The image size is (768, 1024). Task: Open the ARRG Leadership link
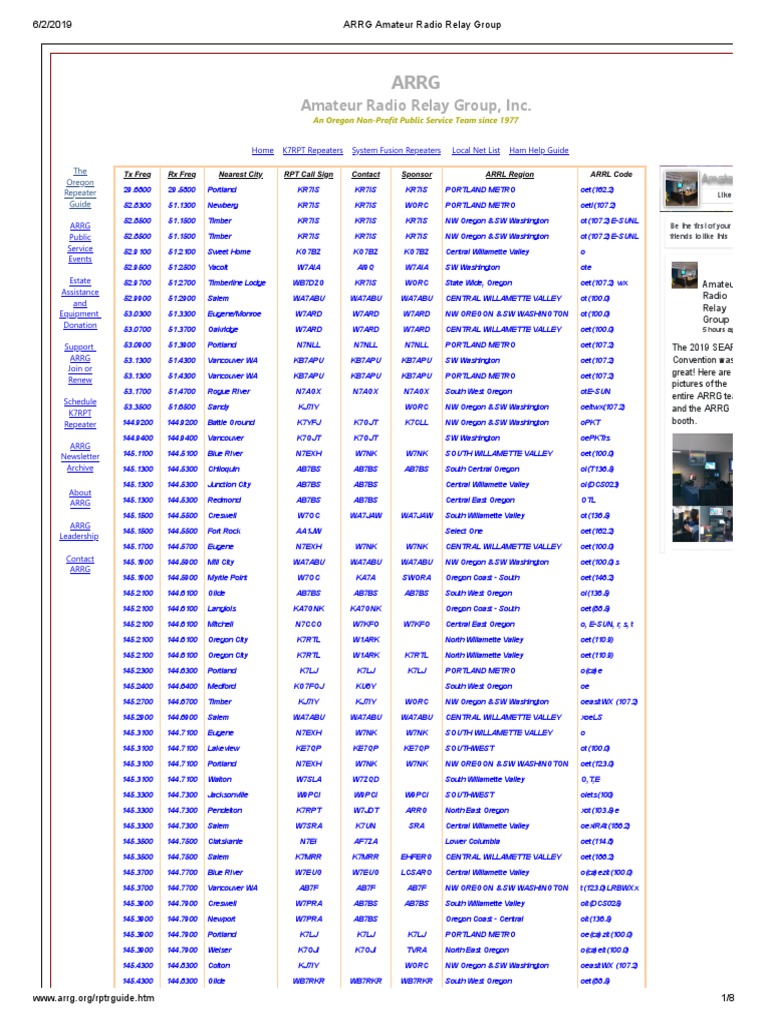point(79,531)
